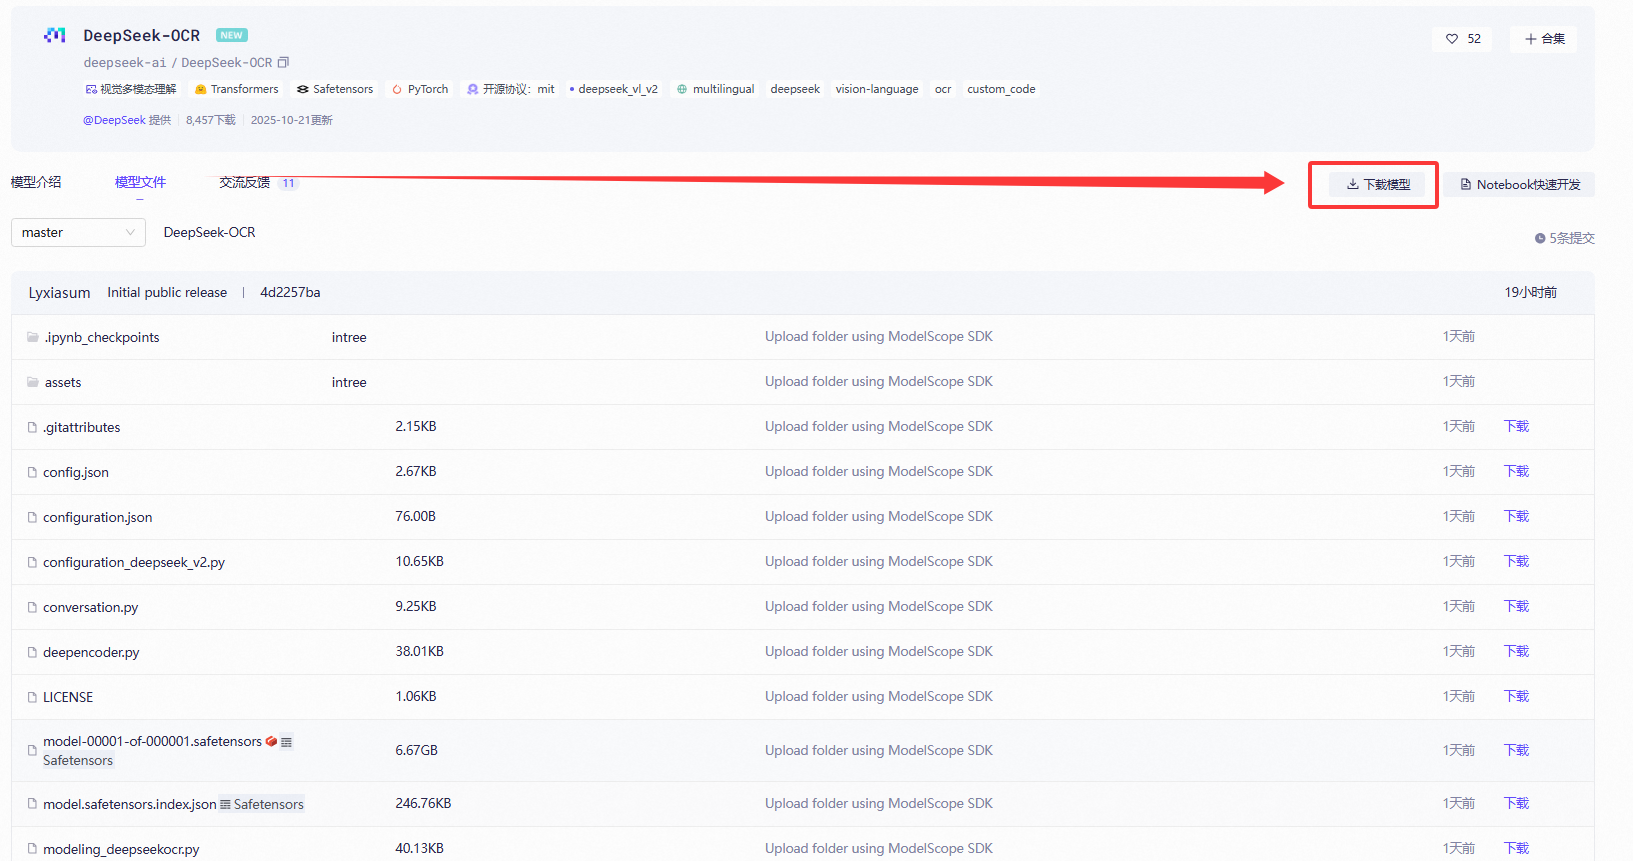The height and width of the screenshot is (861, 1633).
Task: Open the @DeepSeek provider link
Action: (114, 120)
